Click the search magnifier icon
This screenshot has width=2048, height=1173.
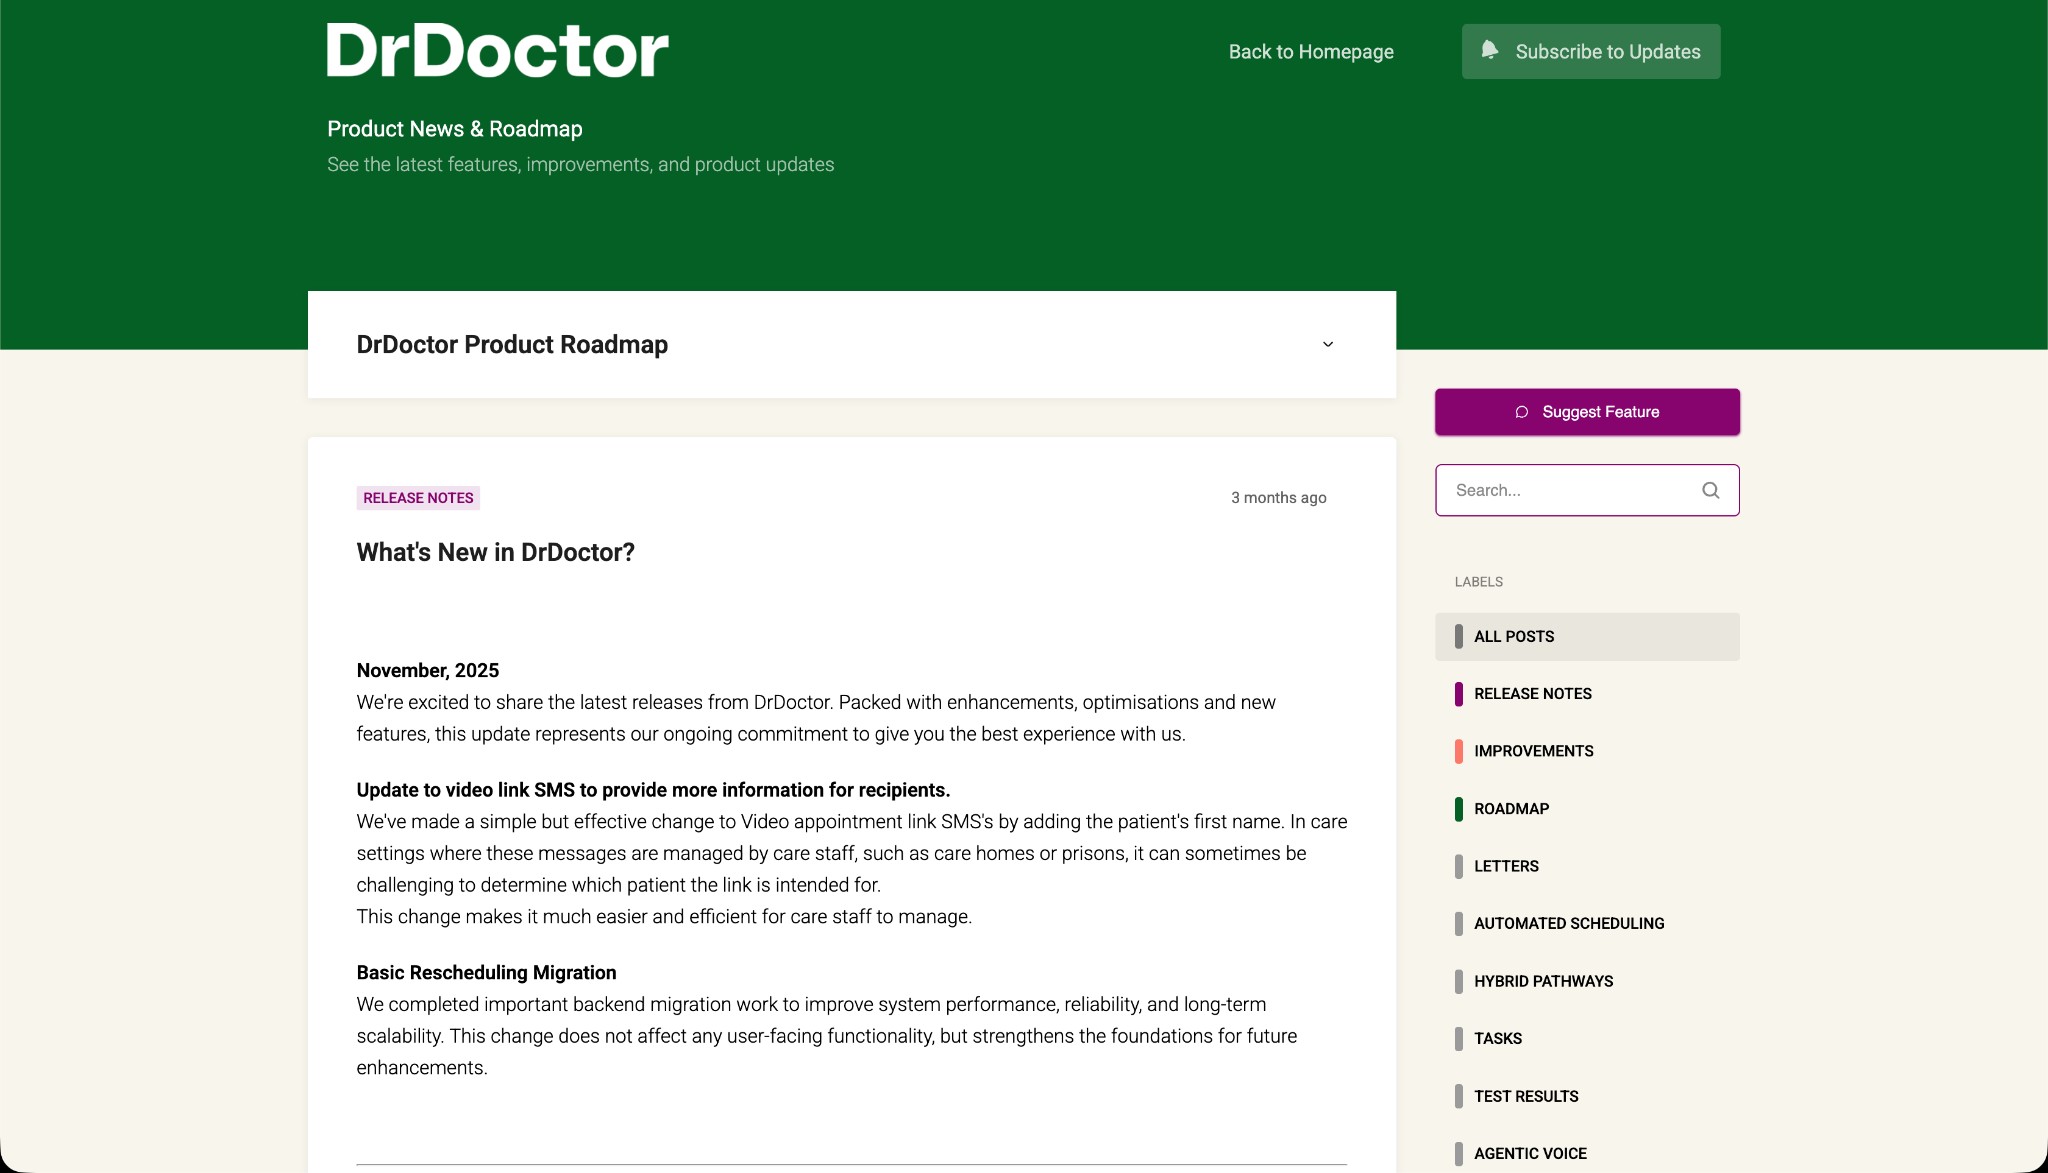(1709, 490)
